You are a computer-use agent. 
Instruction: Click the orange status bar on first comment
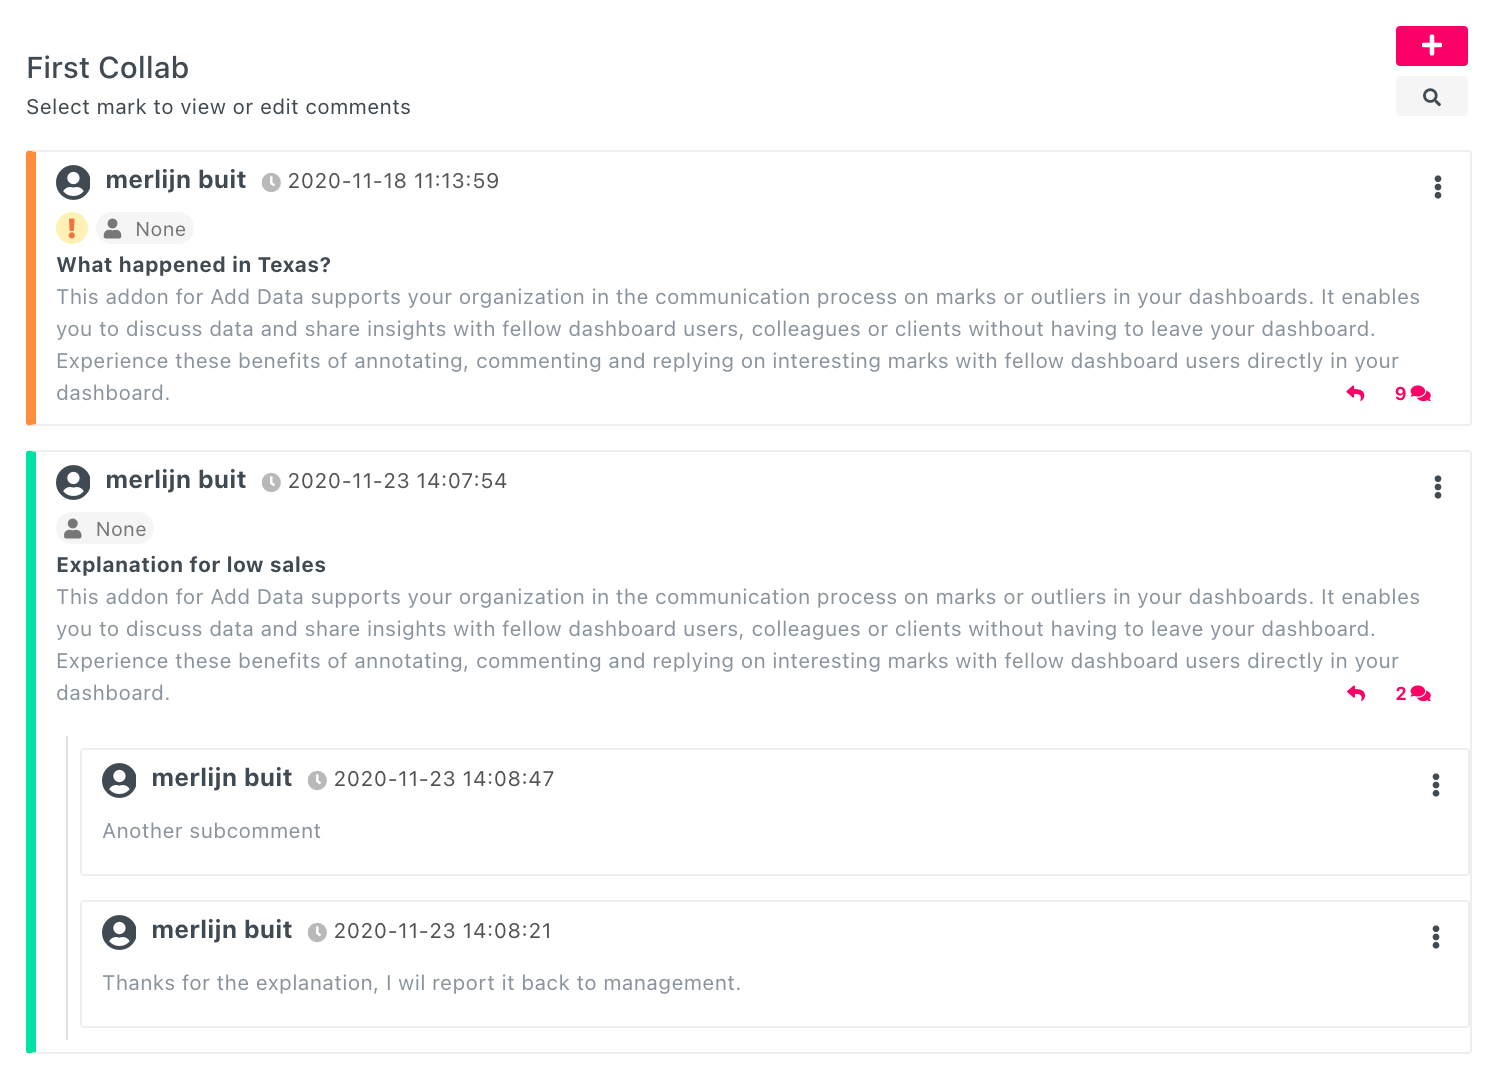point(31,288)
